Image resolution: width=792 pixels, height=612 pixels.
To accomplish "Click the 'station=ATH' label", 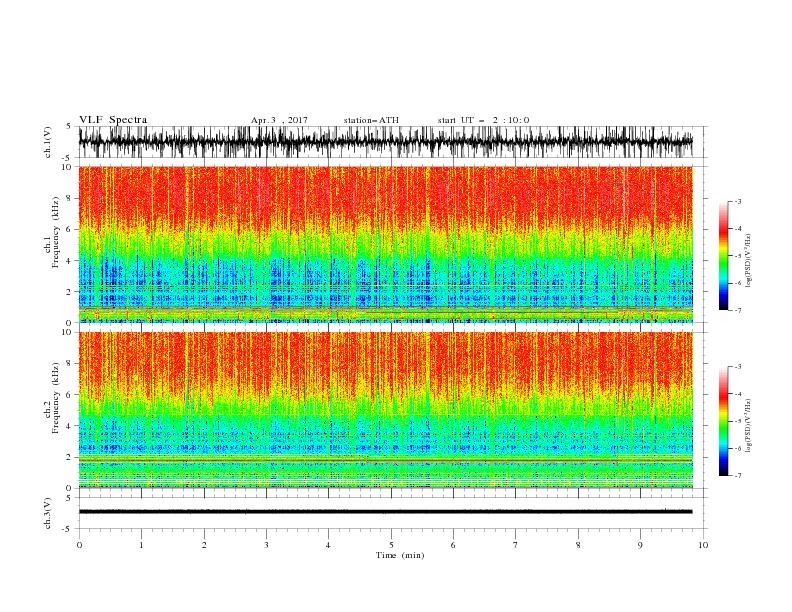I will tap(371, 120).
